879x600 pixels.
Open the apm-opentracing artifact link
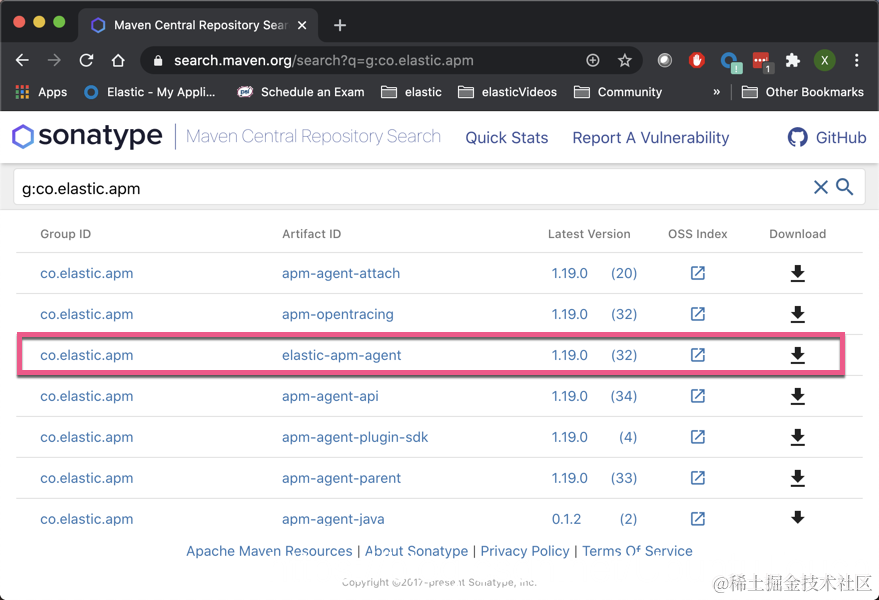tap(337, 314)
